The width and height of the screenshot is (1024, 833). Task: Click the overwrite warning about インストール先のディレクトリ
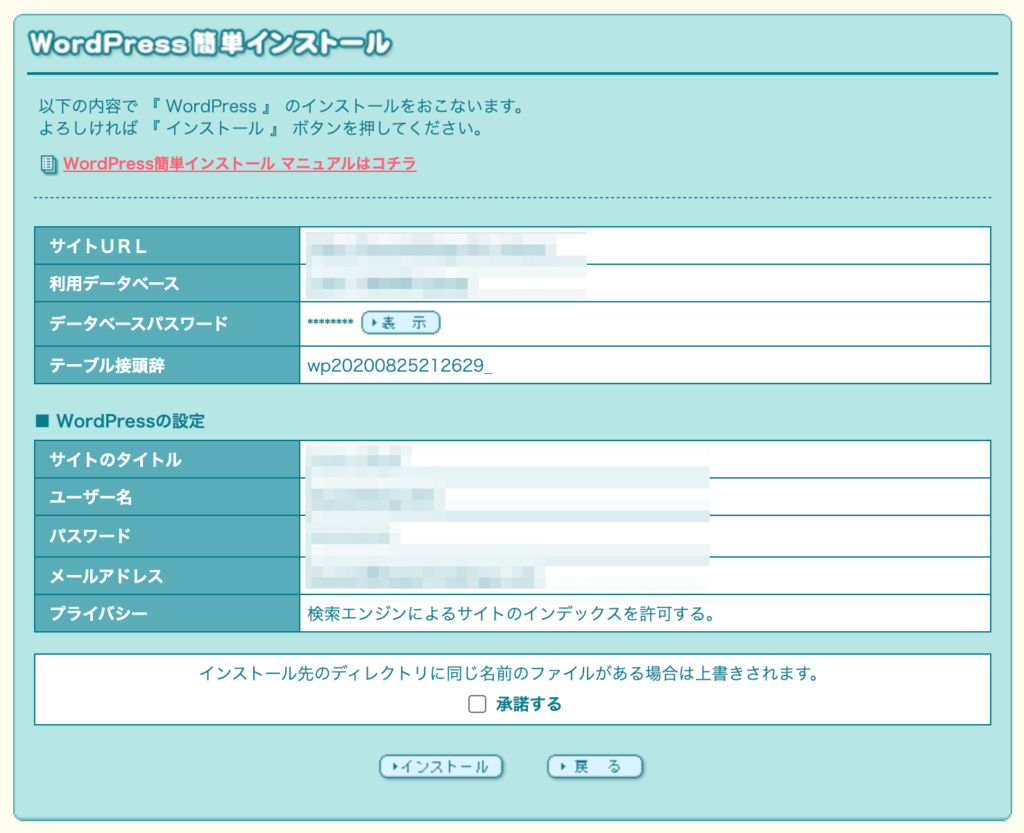tap(509, 673)
